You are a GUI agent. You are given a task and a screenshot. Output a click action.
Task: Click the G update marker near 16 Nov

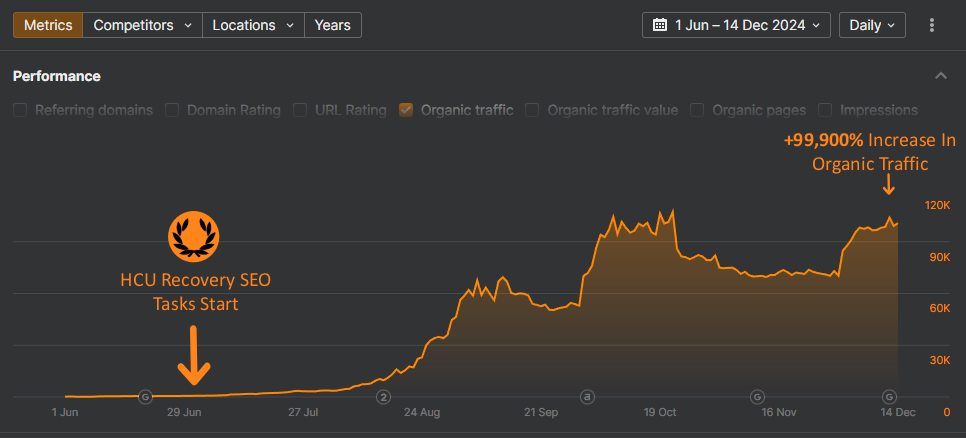point(757,396)
